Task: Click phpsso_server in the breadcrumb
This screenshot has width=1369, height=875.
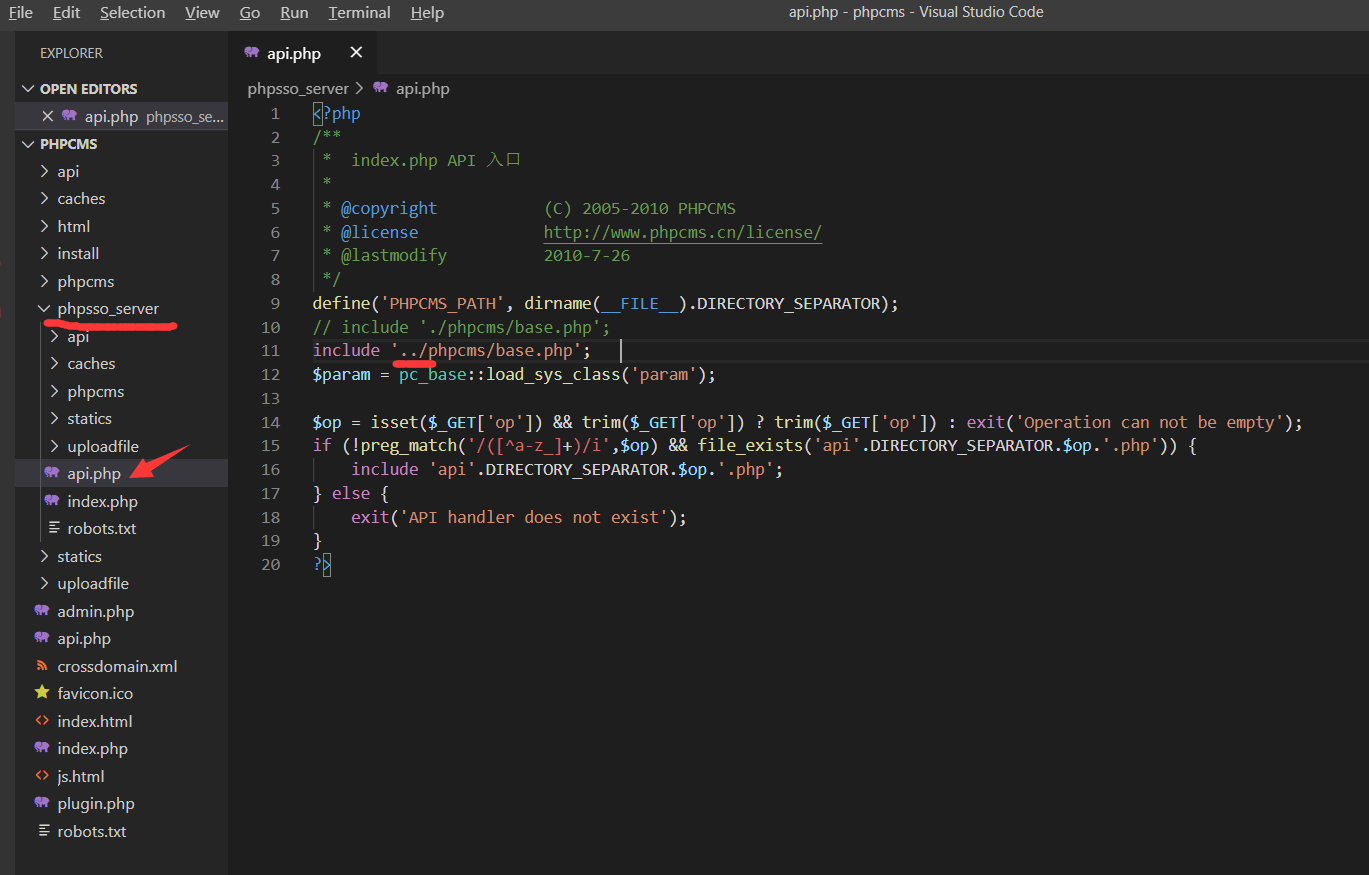Action: (298, 89)
